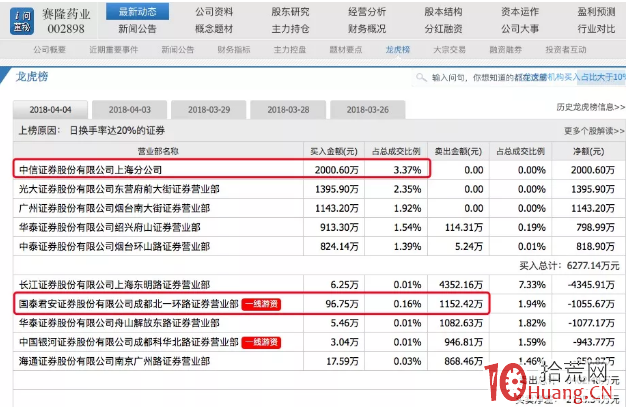
Task: Click the 买入总计 6277.14万元 summary text
Action: pos(569,266)
